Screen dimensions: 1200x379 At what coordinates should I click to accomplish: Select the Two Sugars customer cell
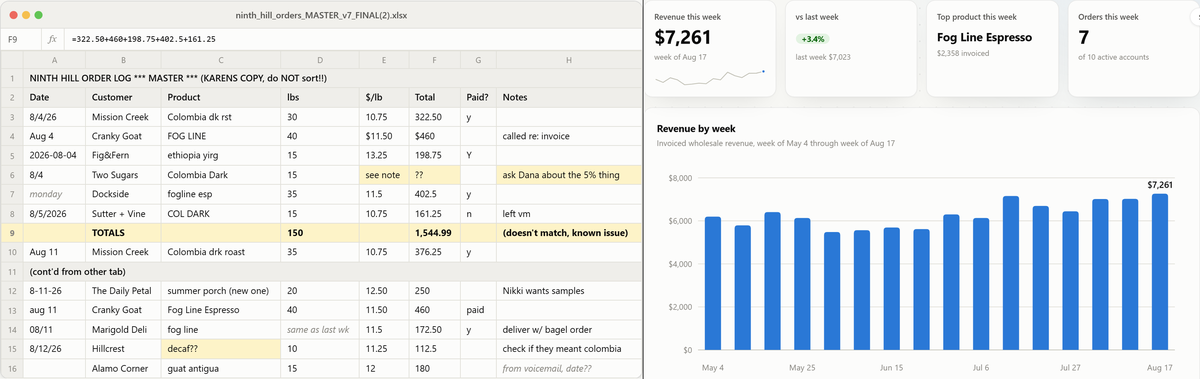(124, 174)
